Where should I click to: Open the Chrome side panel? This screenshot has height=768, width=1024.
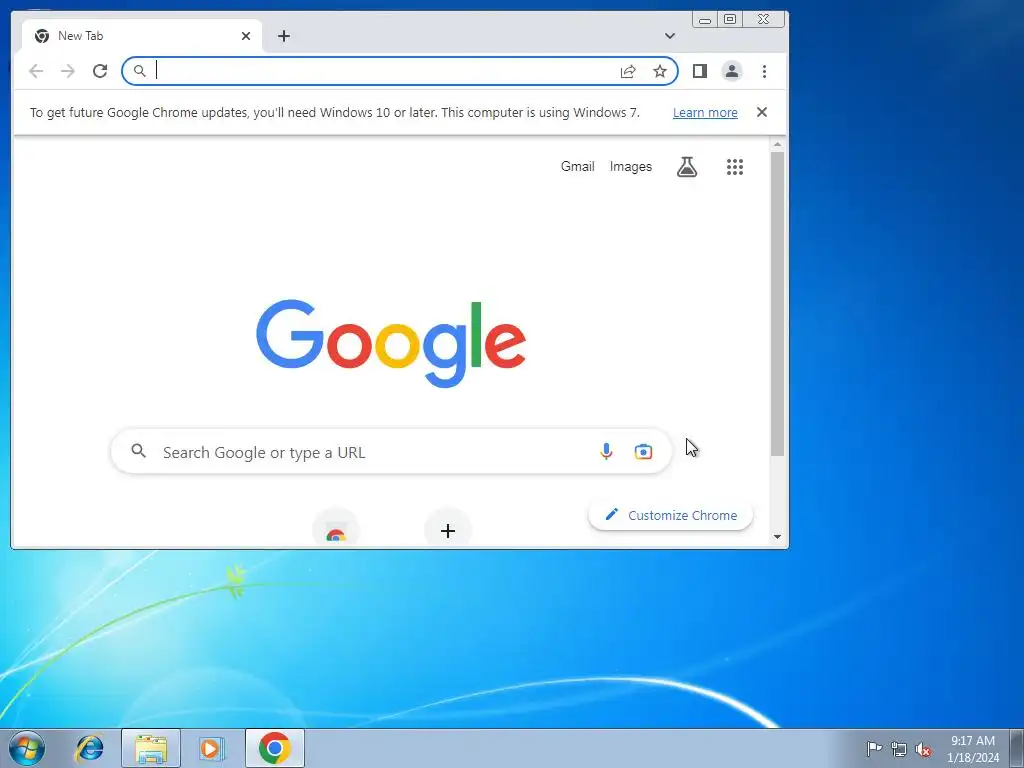[700, 71]
